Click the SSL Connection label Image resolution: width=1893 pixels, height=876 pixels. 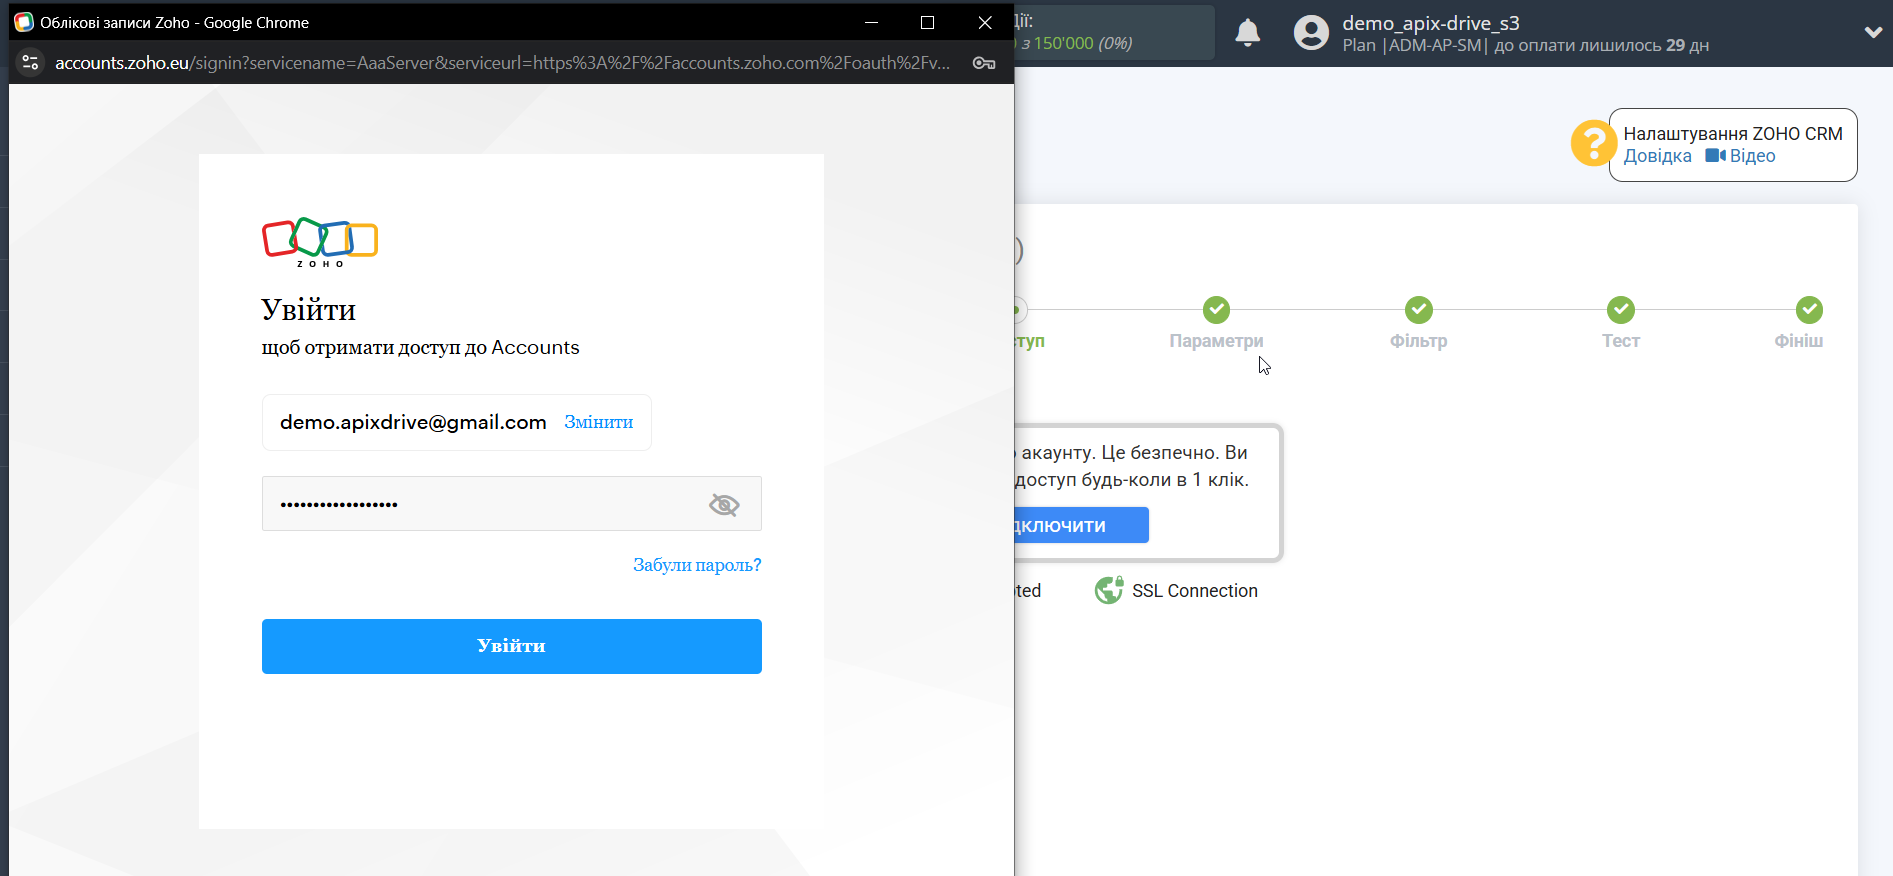pyautogui.click(x=1194, y=591)
